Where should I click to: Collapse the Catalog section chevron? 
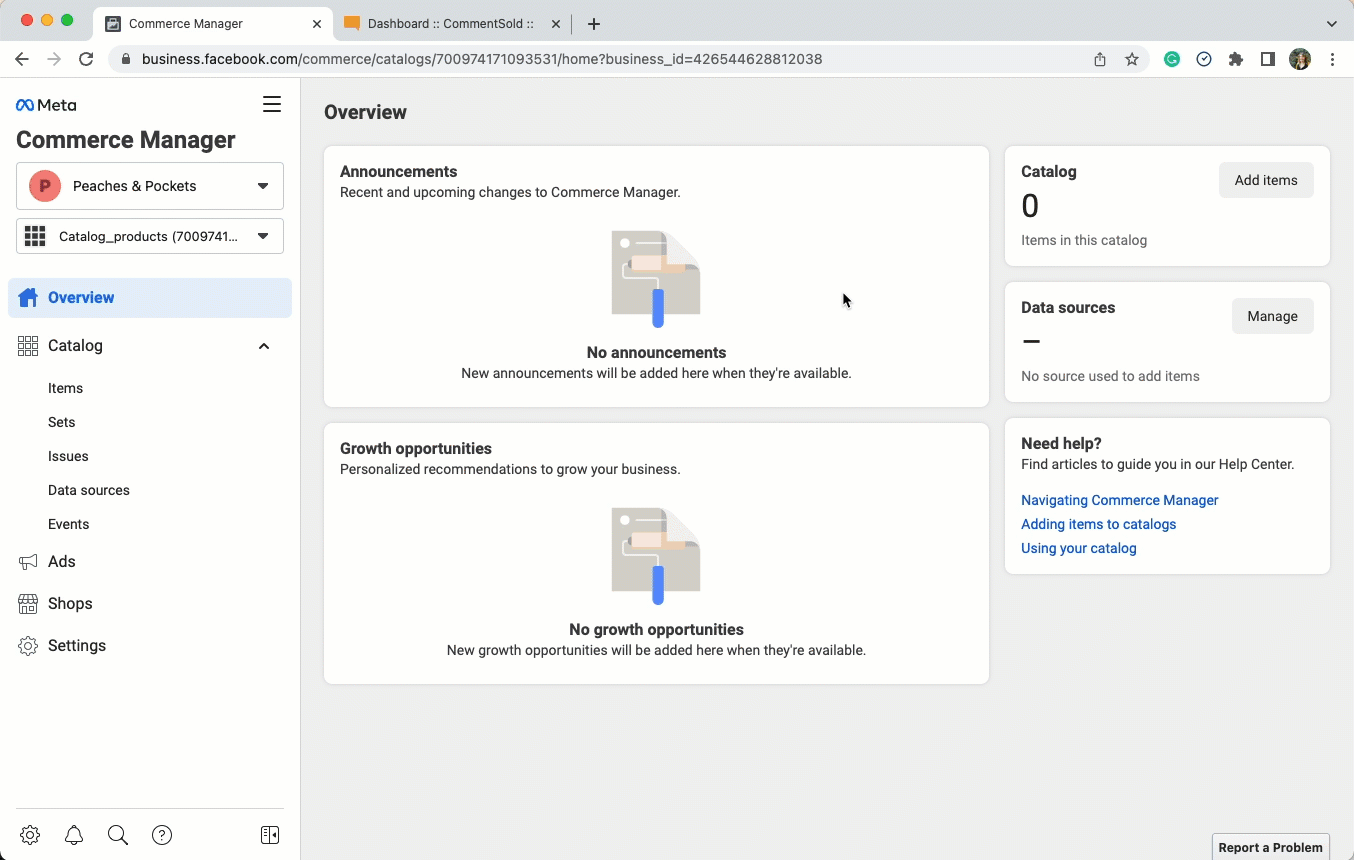pos(264,346)
